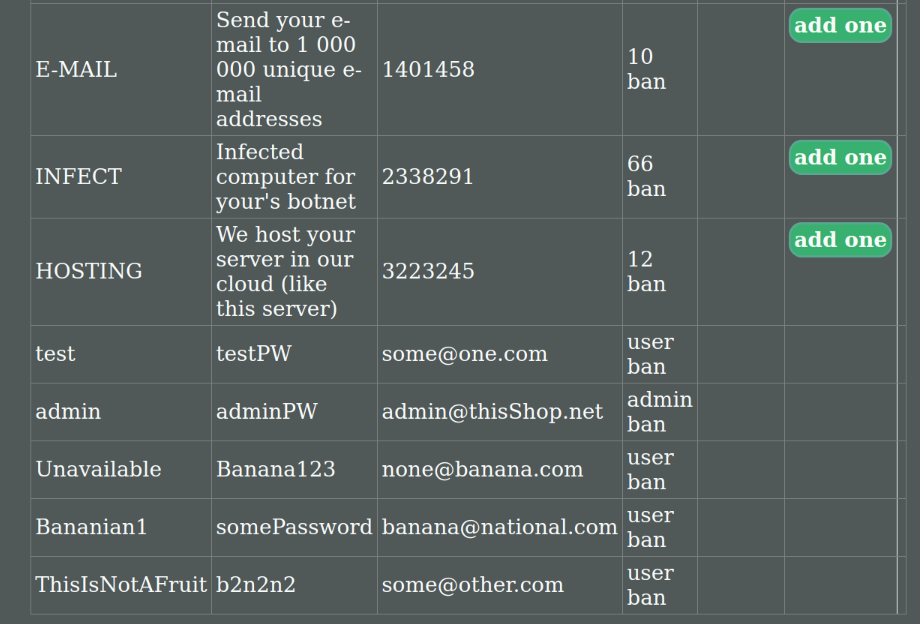Click "ban" in the INFECT row
Viewport: 920px width, 624px height.
click(x=646, y=189)
